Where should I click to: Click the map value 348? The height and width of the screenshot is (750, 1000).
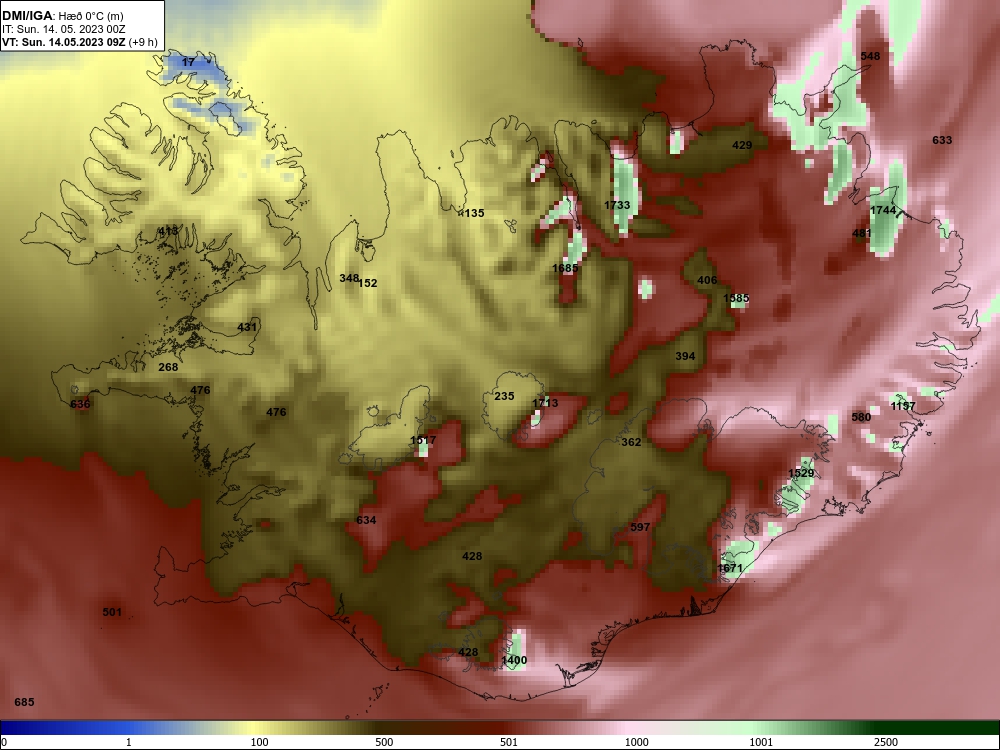tap(349, 278)
